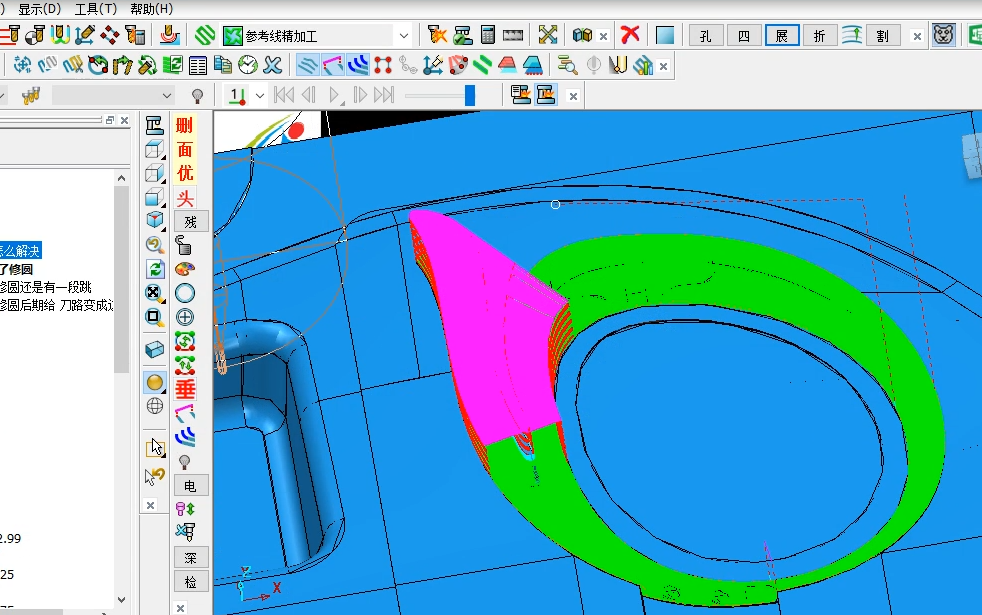Viewport: 982px width, 615px height.
Task: Click the calculator icon in top toolbar
Action: [x=488, y=35]
